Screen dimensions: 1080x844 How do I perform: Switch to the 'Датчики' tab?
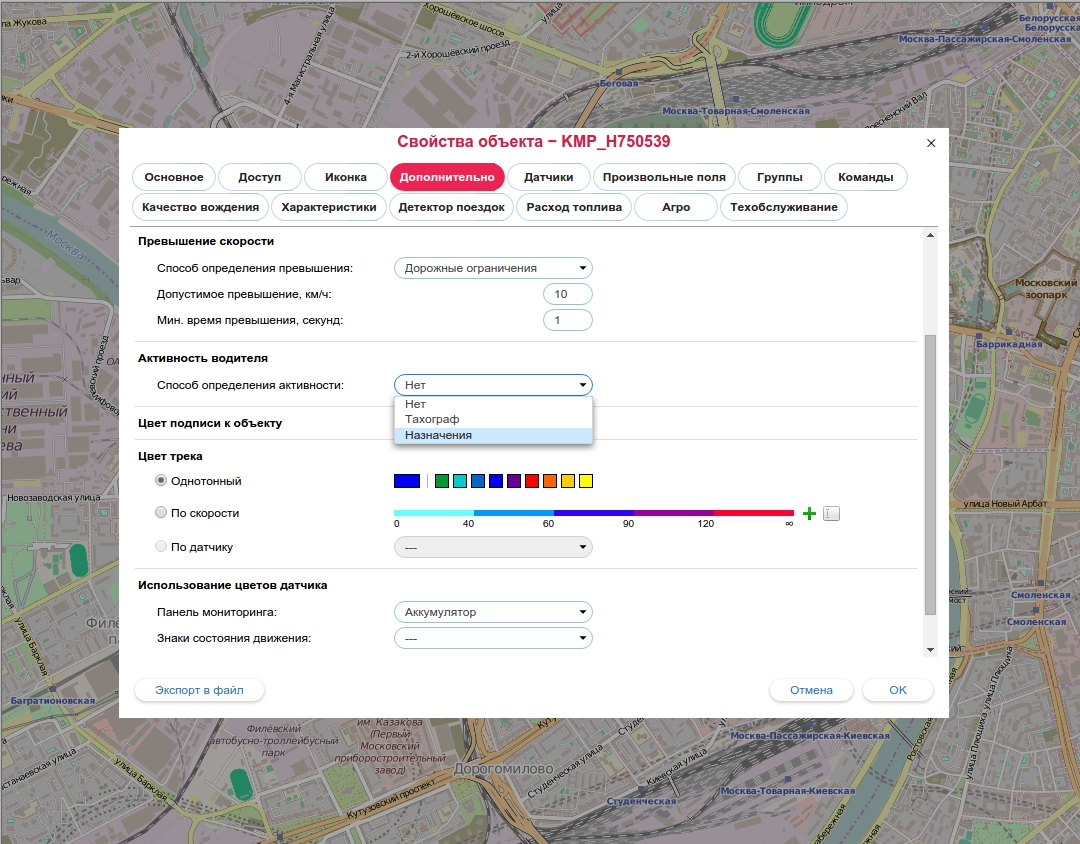[x=548, y=177]
